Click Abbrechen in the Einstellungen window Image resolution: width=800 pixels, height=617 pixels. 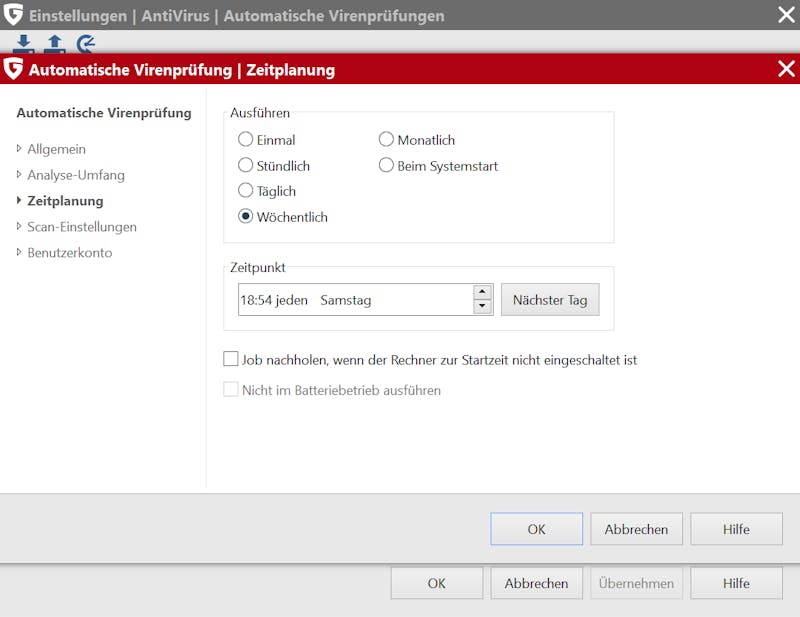(536, 583)
